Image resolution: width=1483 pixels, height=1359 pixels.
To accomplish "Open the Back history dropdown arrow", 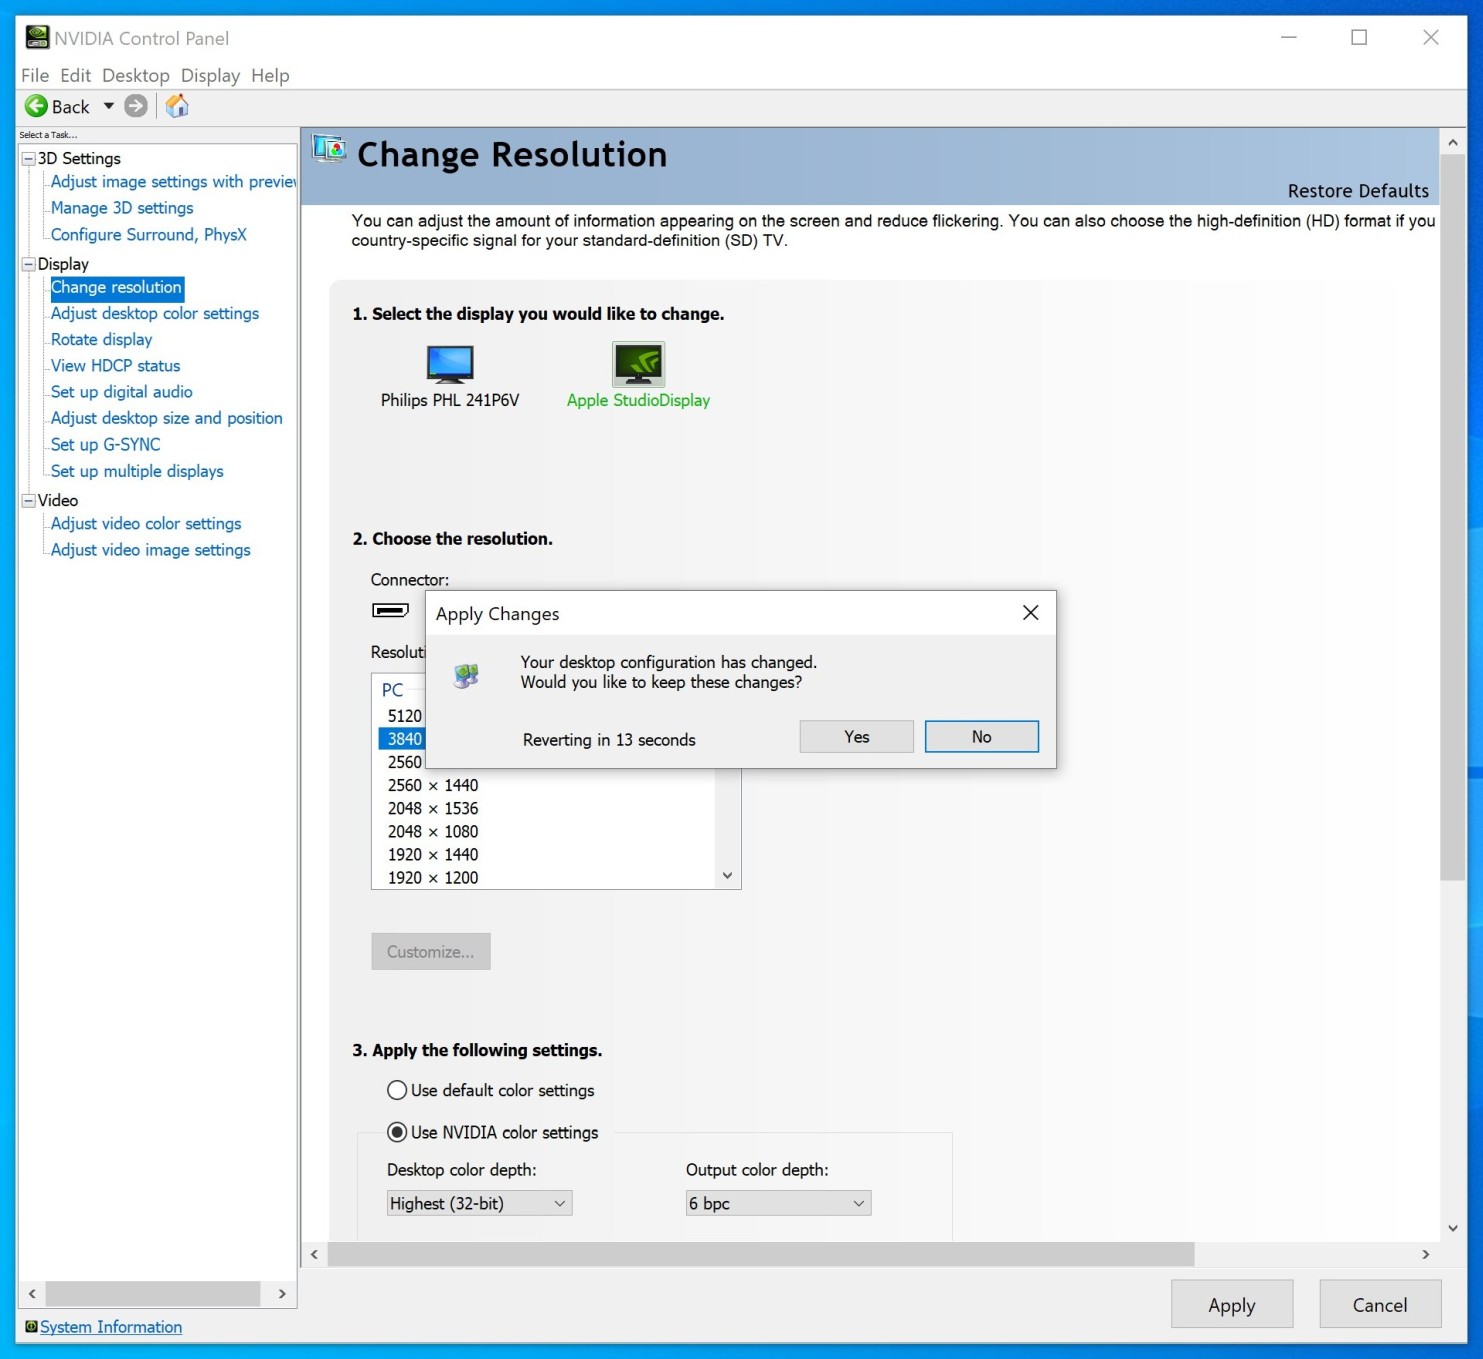I will tap(108, 106).
